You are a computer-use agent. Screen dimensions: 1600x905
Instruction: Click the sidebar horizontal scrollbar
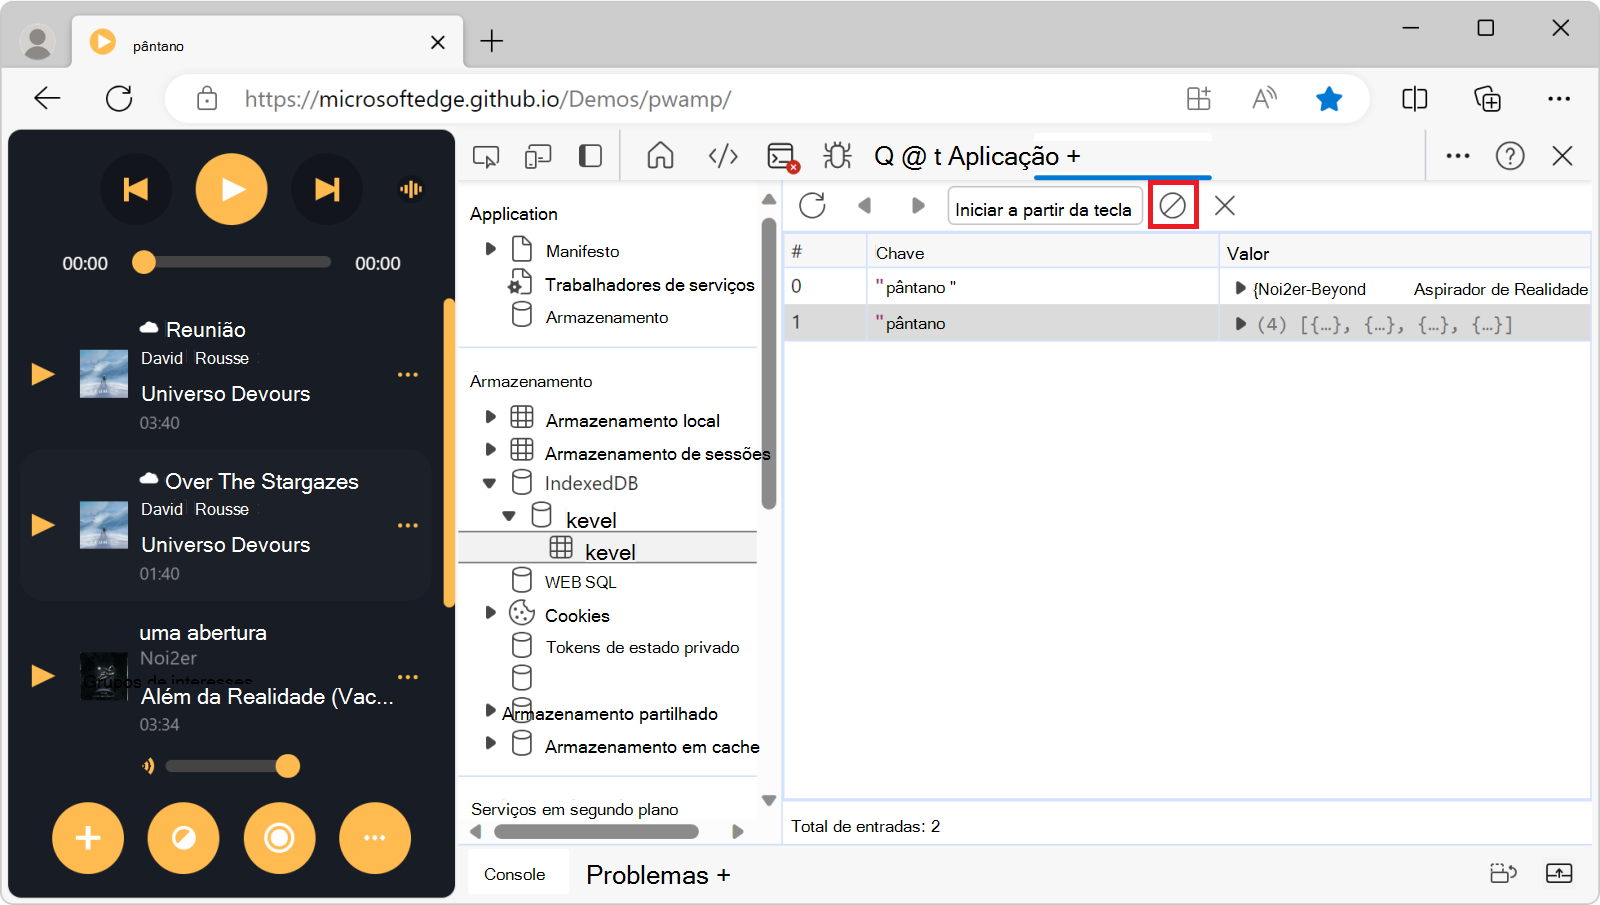click(596, 831)
